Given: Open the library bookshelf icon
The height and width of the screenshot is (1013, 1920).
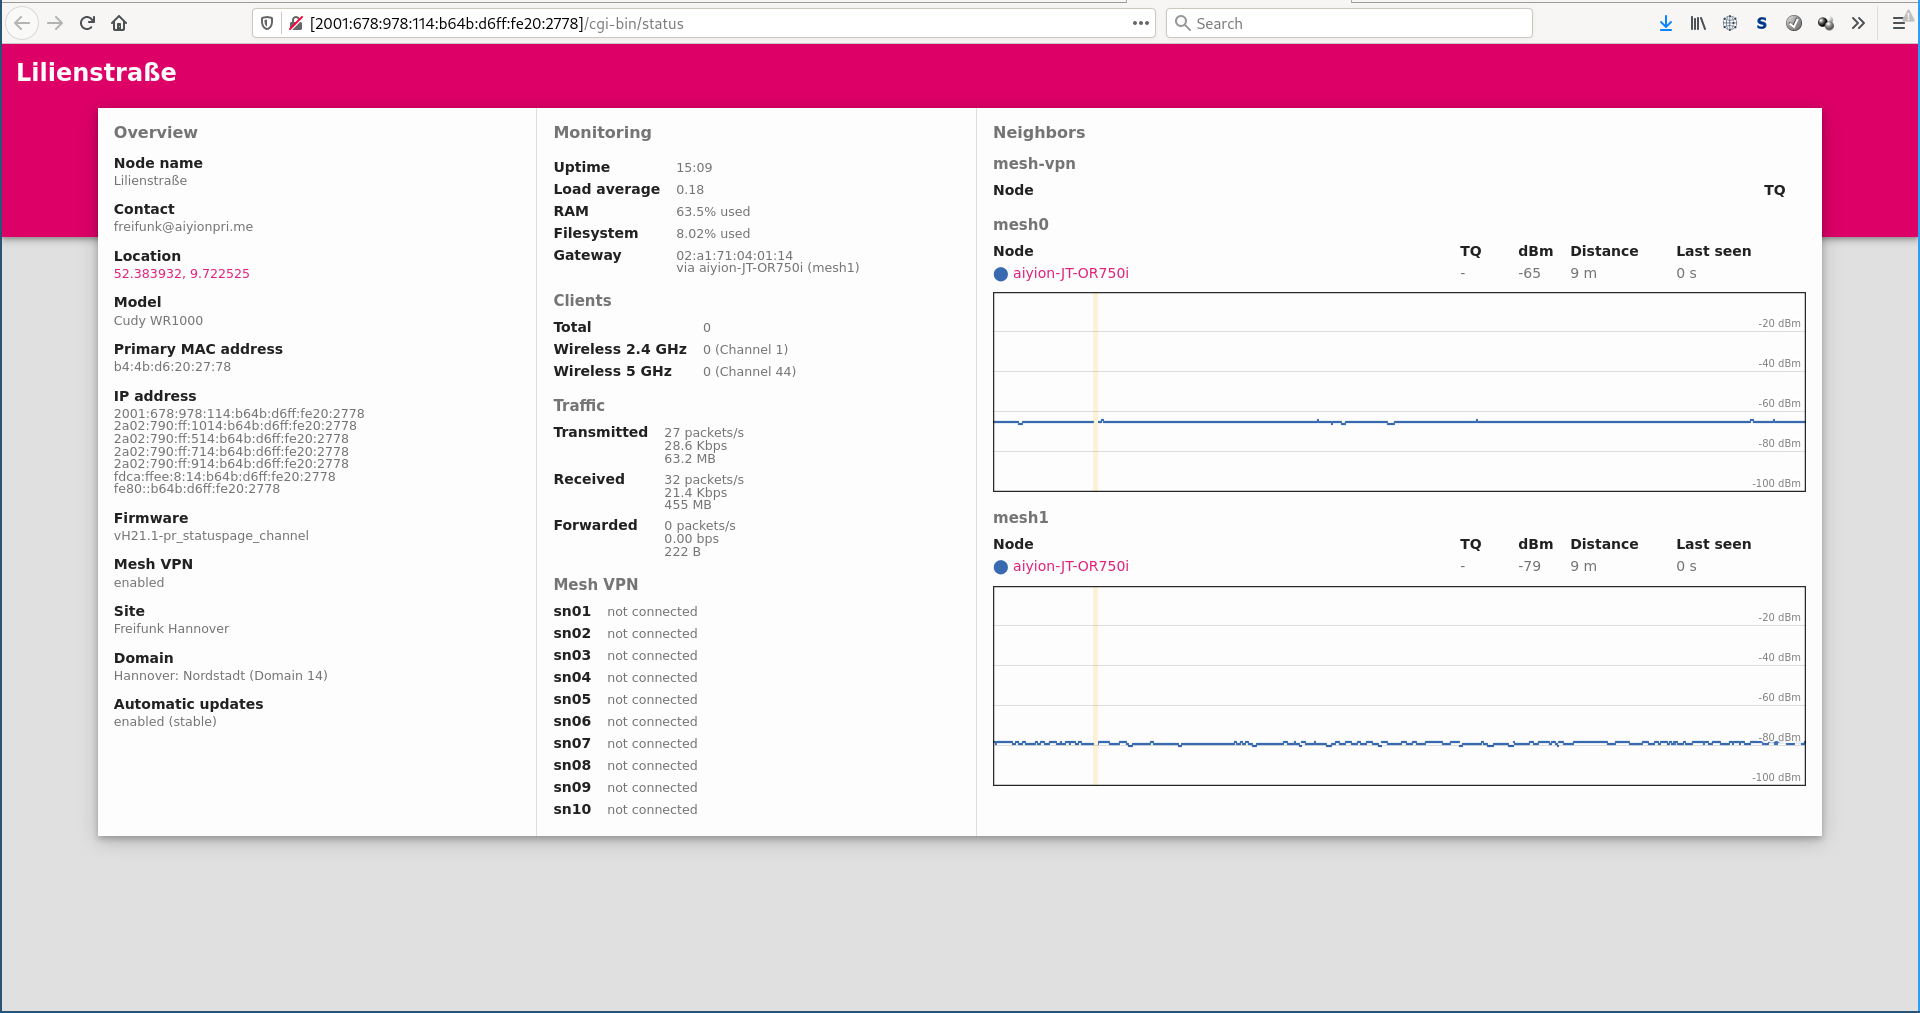Looking at the screenshot, I should [x=1698, y=23].
